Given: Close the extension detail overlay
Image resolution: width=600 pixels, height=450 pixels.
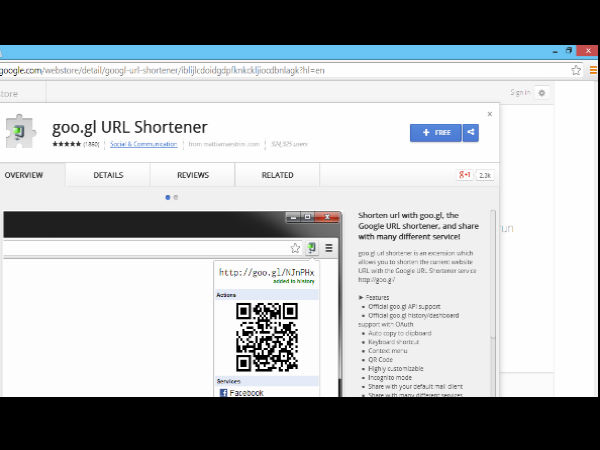Looking at the screenshot, I should pos(489,112).
